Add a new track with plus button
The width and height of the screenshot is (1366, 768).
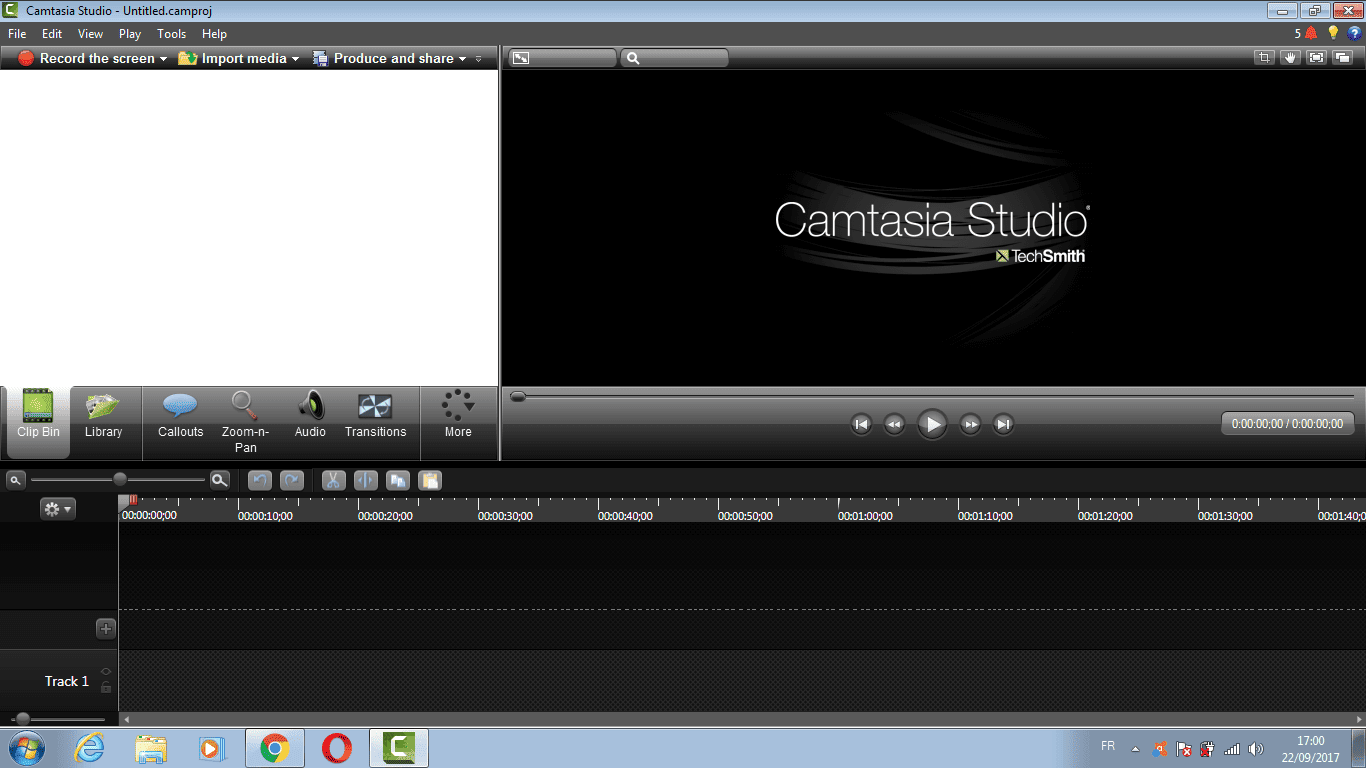(106, 629)
